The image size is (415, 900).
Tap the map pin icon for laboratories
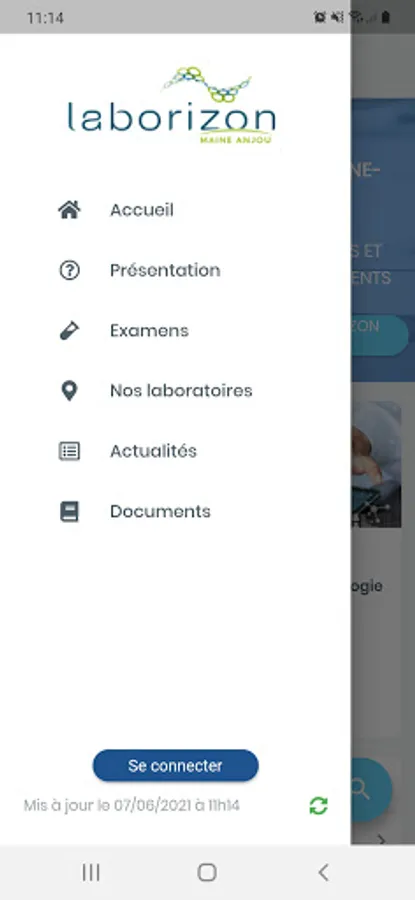click(x=69, y=391)
